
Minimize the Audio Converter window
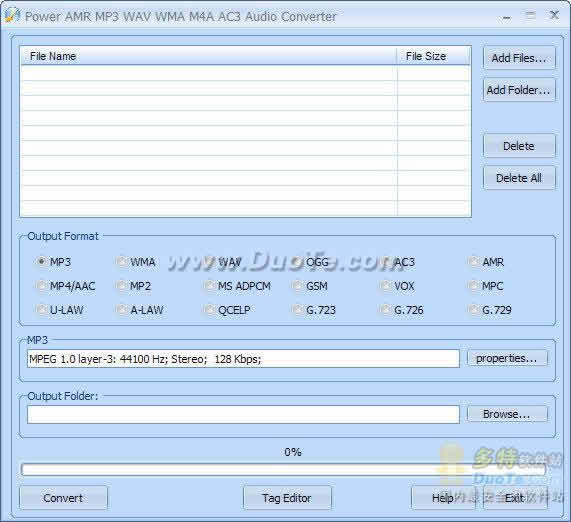[507, 16]
